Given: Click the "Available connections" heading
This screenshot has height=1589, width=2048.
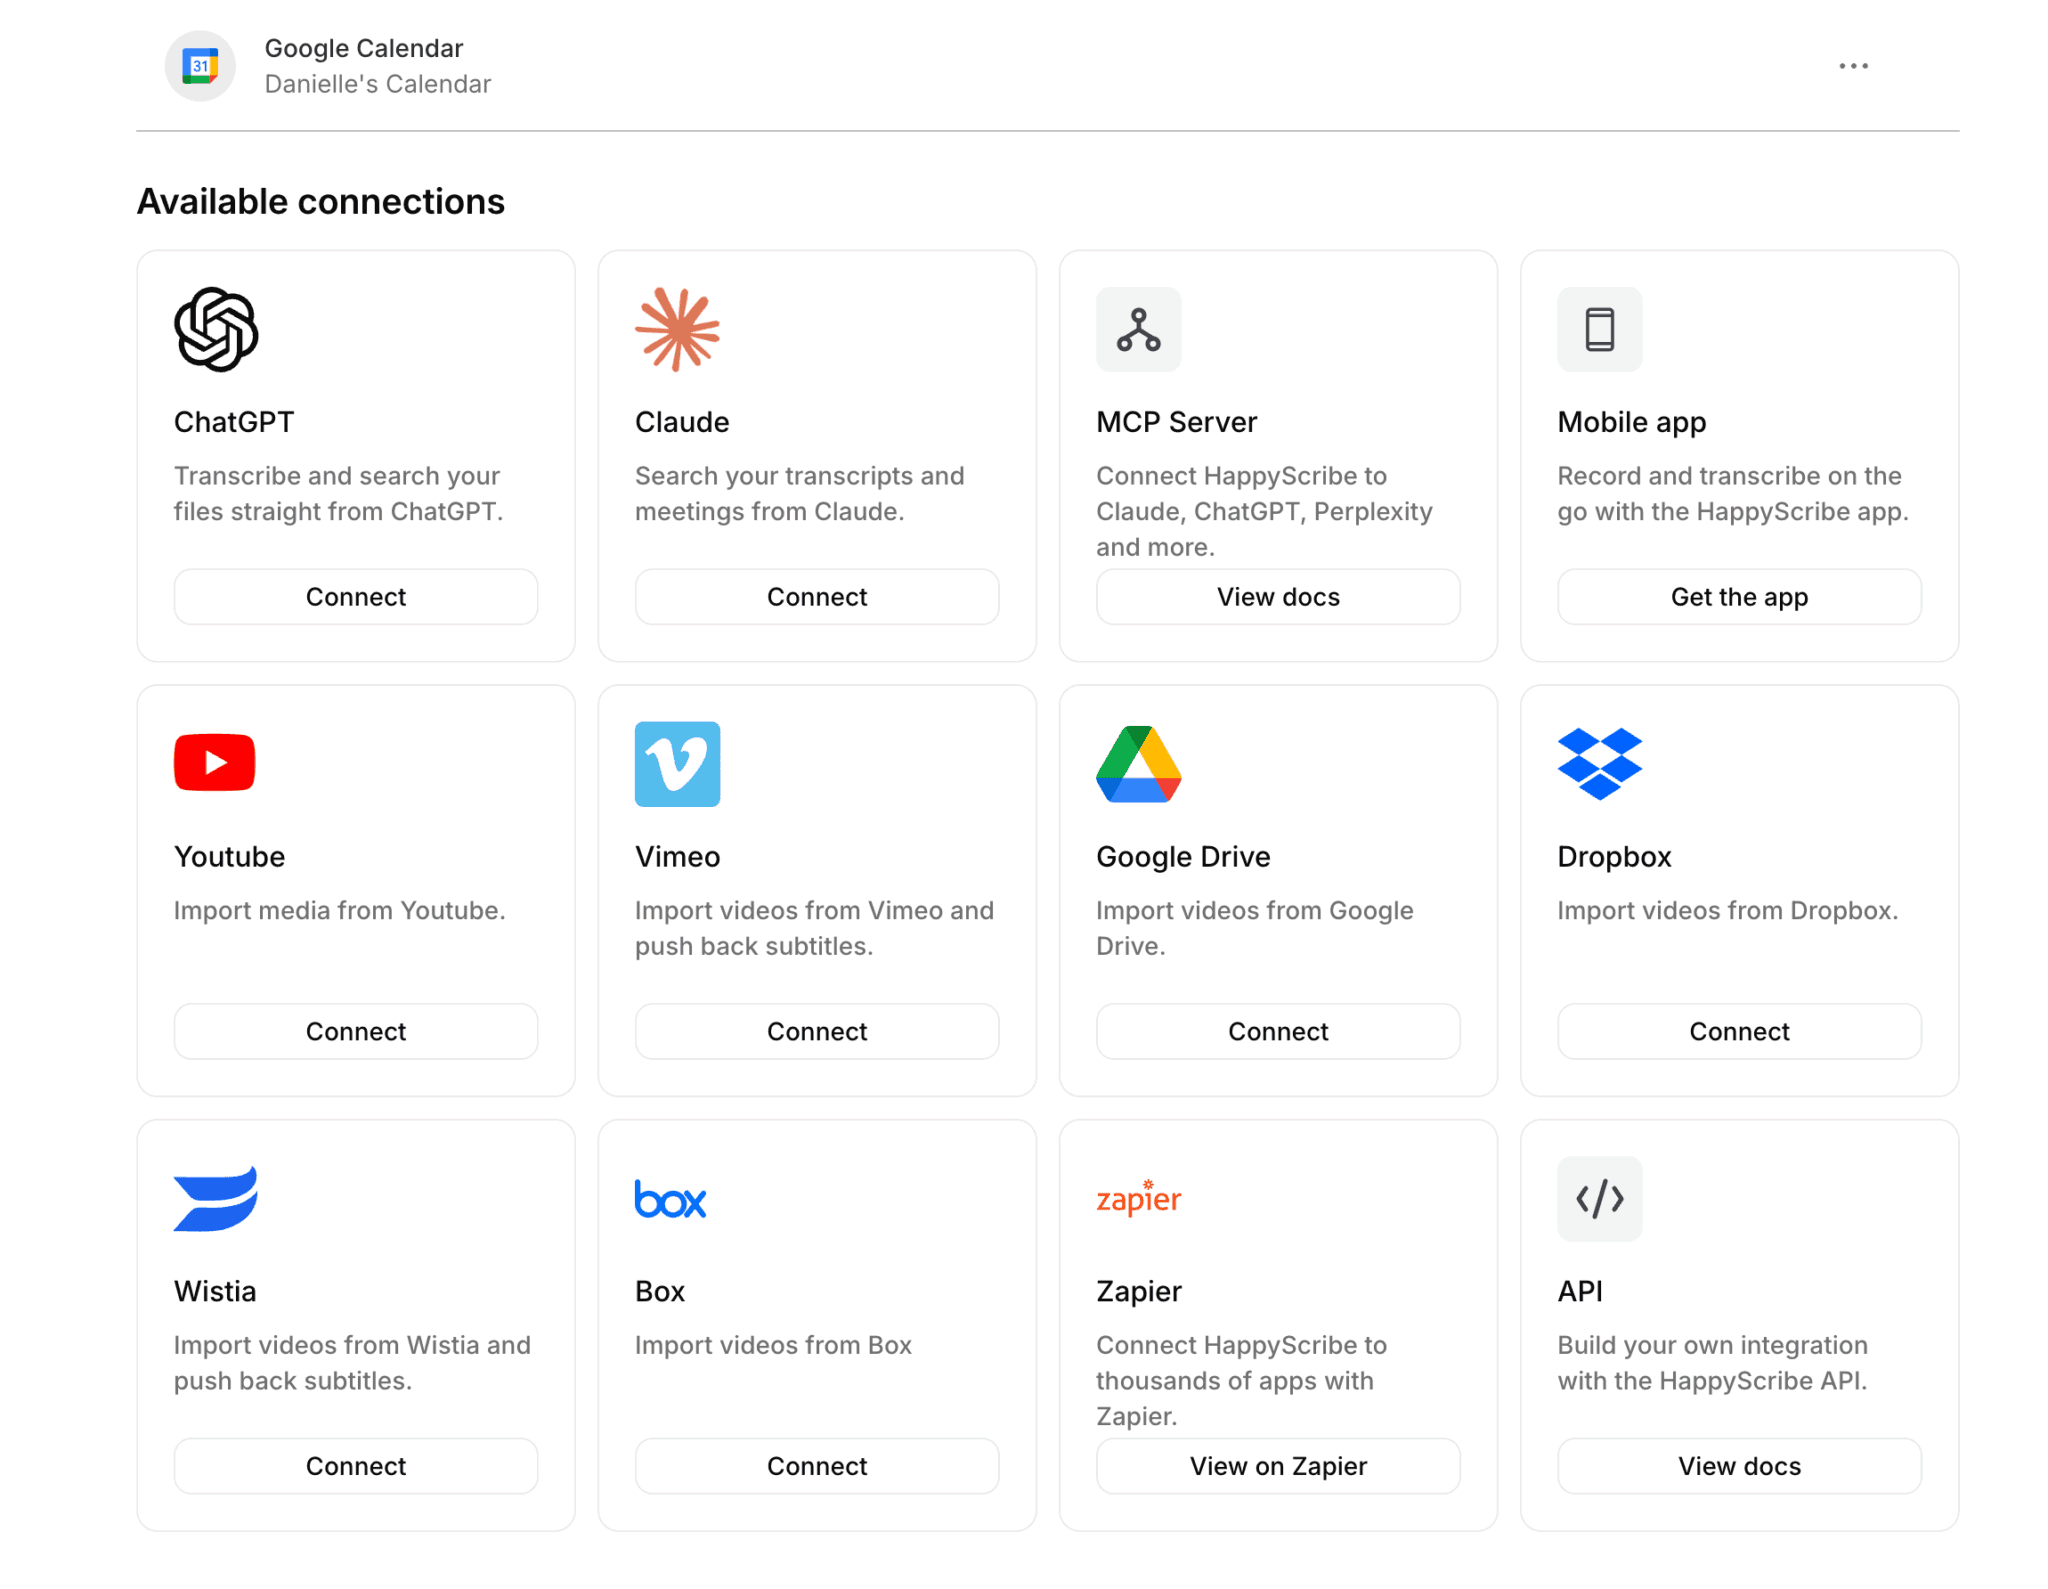Looking at the screenshot, I should pos(321,202).
